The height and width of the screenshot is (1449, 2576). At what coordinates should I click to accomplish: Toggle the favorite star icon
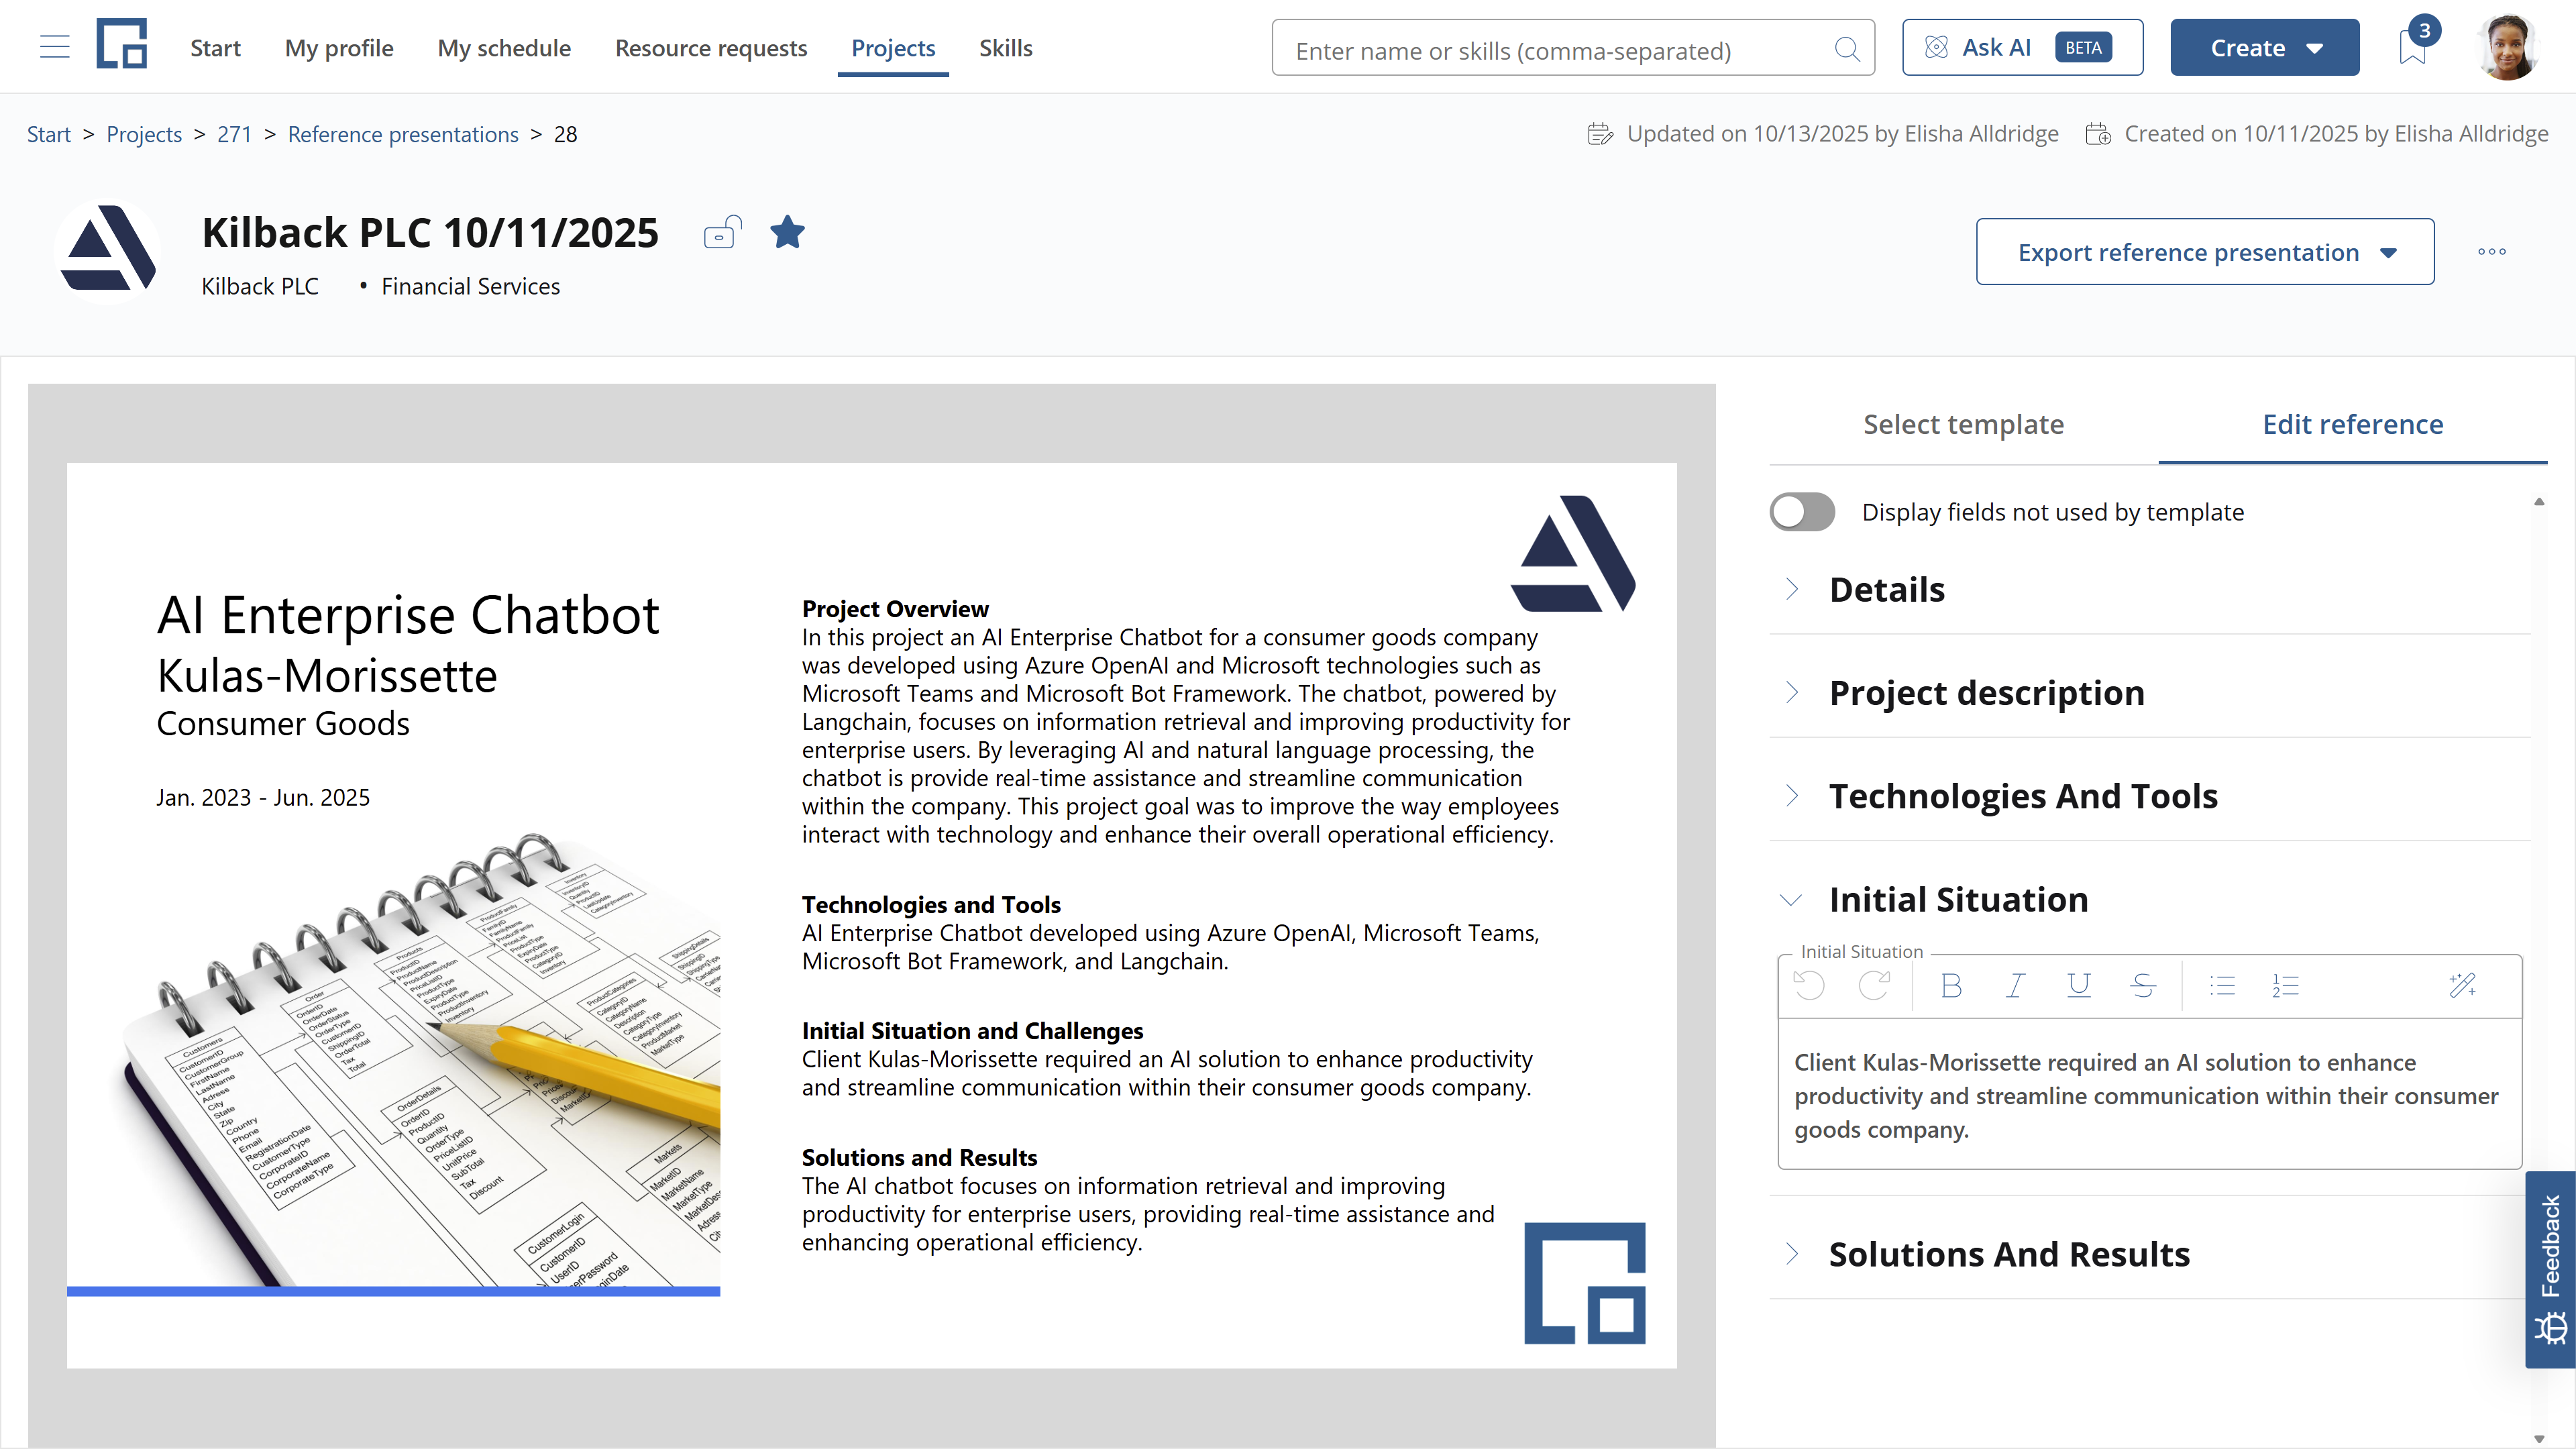[x=787, y=232]
